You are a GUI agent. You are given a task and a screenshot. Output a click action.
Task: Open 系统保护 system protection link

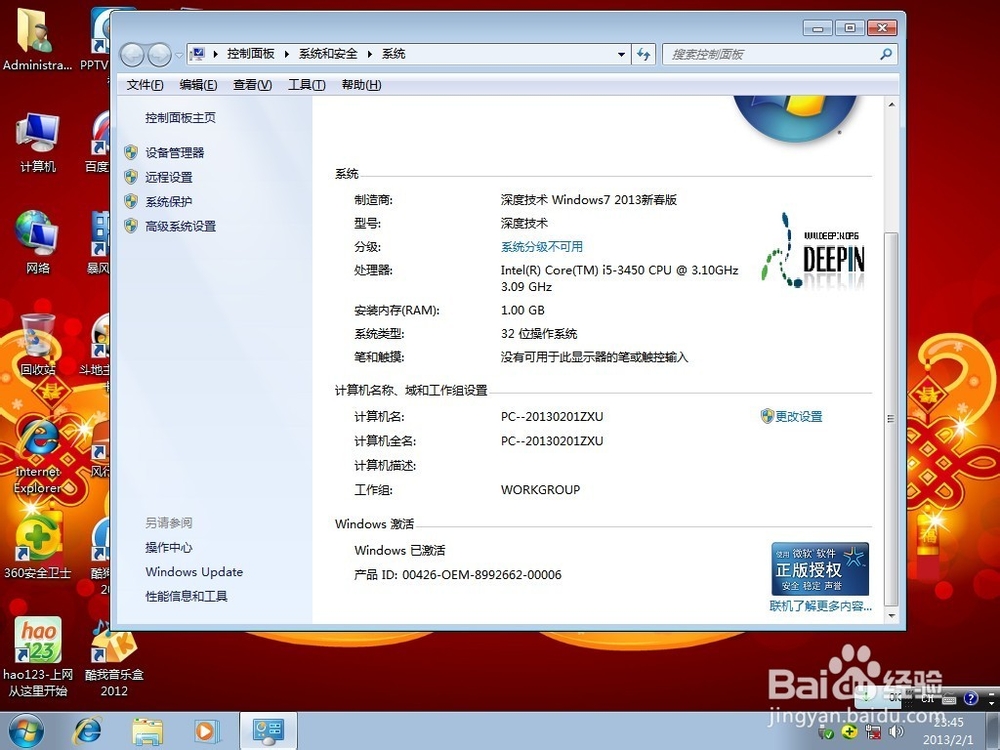tap(168, 202)
